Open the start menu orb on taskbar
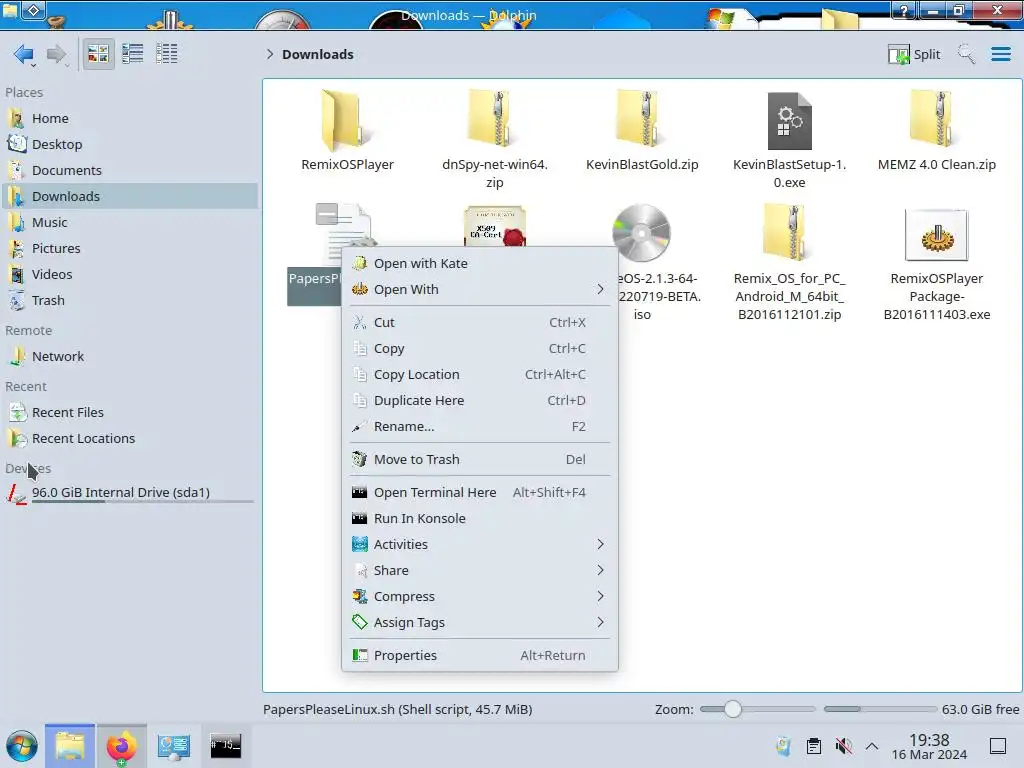This screenshot has height=768, width=1024. tap(22, 746)
